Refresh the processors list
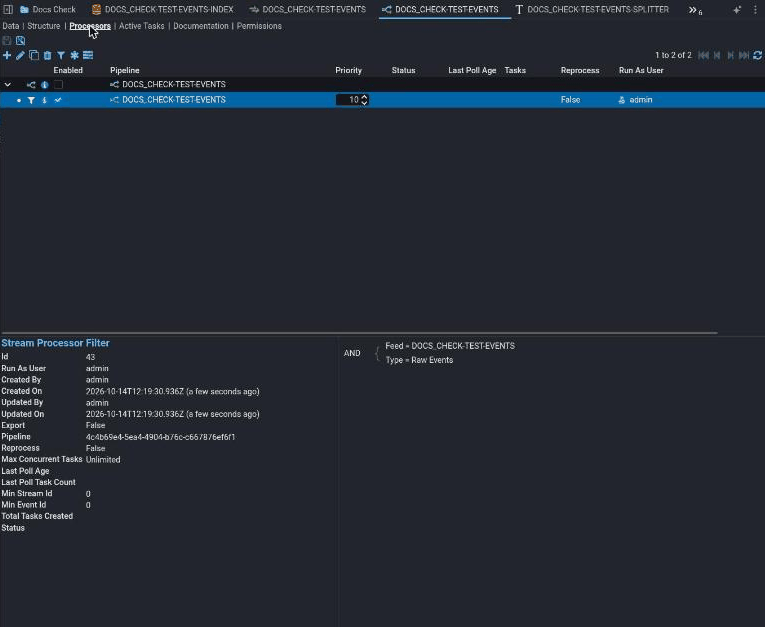Viewport: 765px width, 627px height. pyautogui.click(x=758, y=55)
